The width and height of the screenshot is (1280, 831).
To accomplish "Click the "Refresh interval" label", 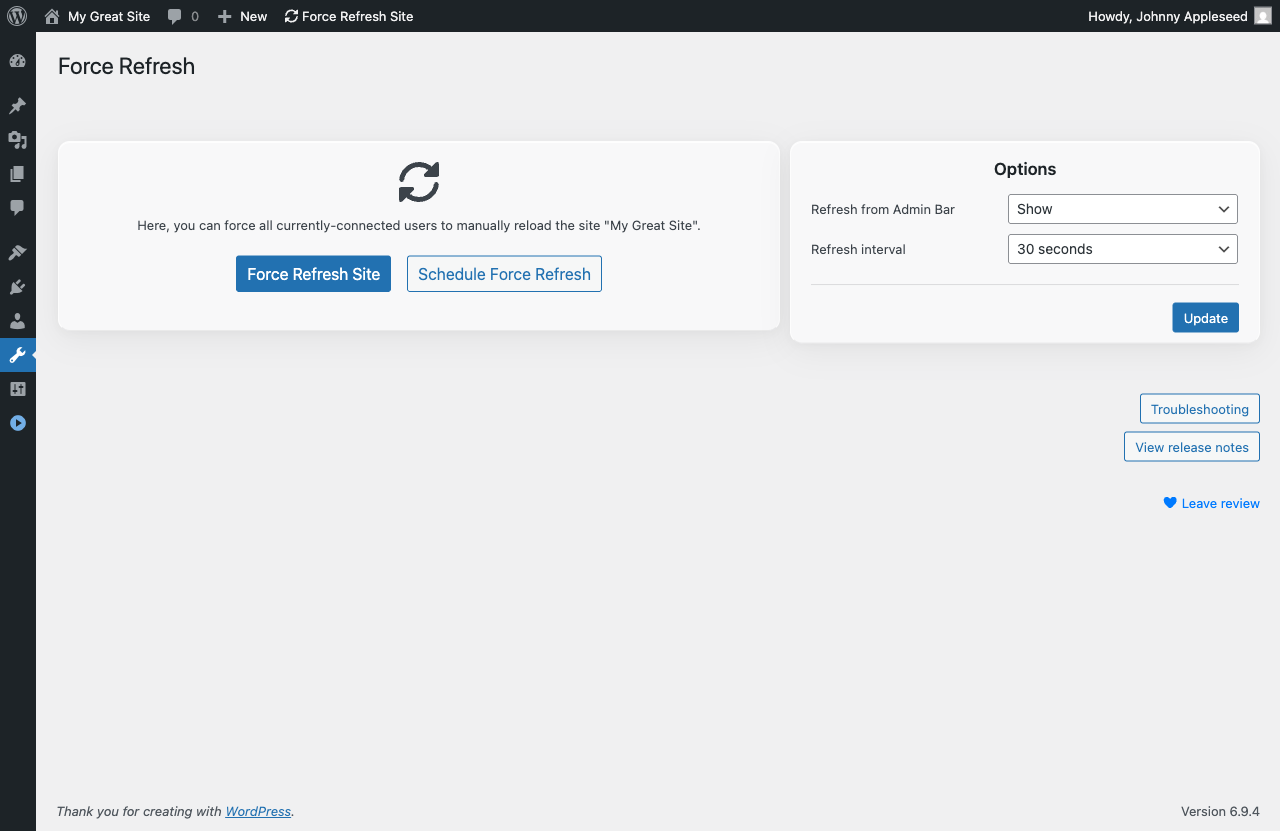I will [x=858, y=249].
